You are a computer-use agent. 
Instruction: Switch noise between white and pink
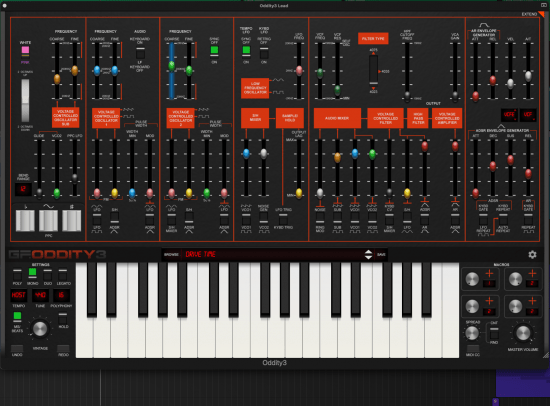tap(25, 52)
